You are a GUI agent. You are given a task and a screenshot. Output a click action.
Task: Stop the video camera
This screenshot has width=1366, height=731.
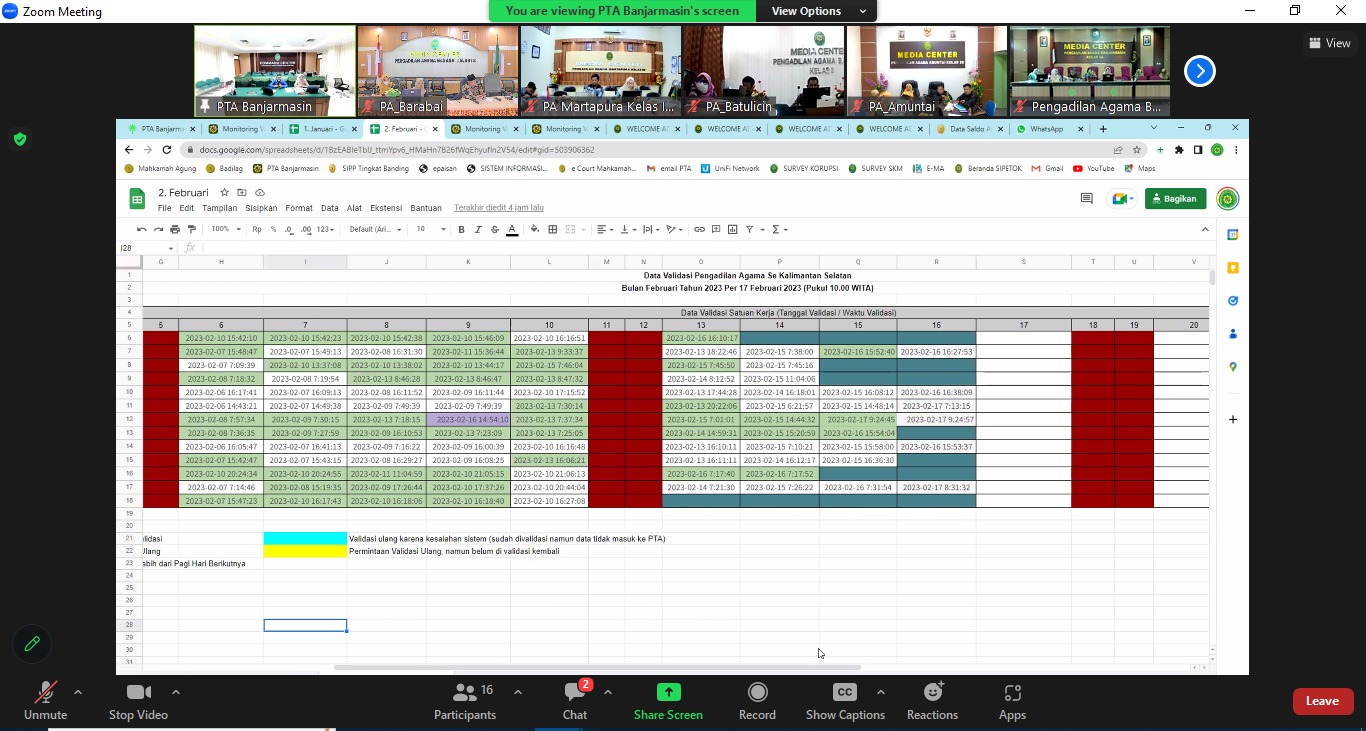[x=138, y=700]
